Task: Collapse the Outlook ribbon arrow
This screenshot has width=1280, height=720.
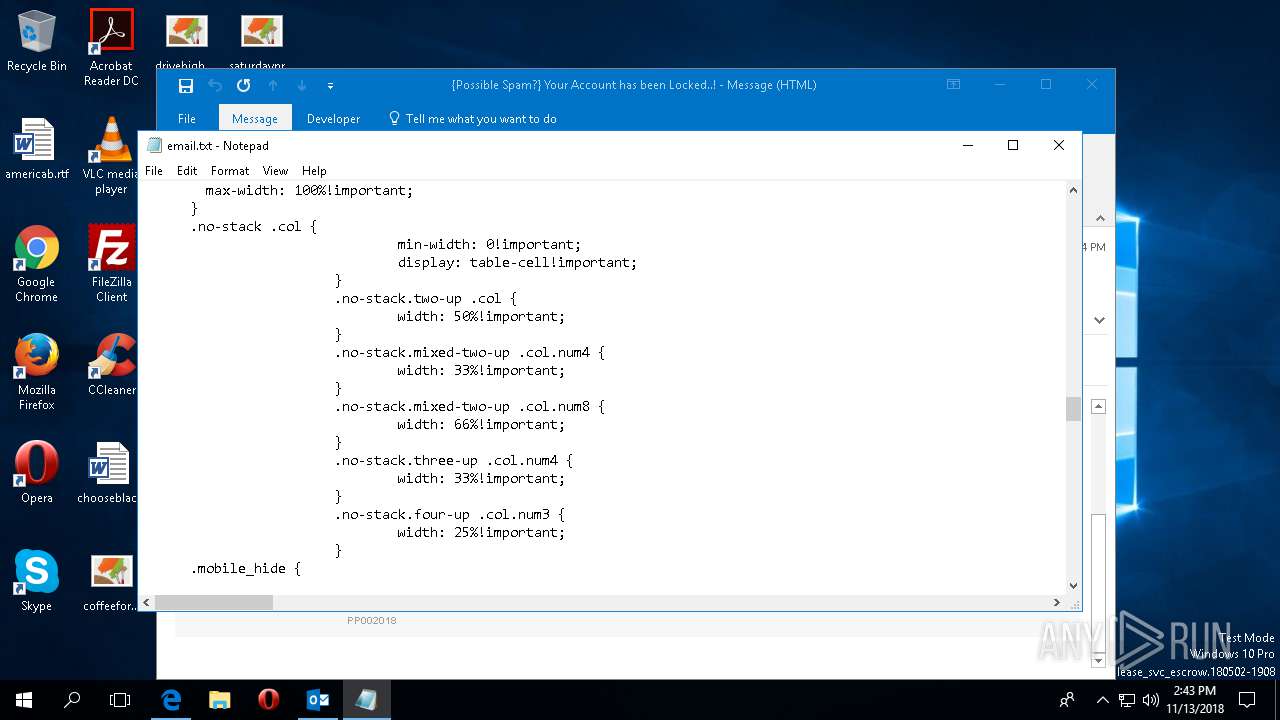Action: (x=1099, y=216)
